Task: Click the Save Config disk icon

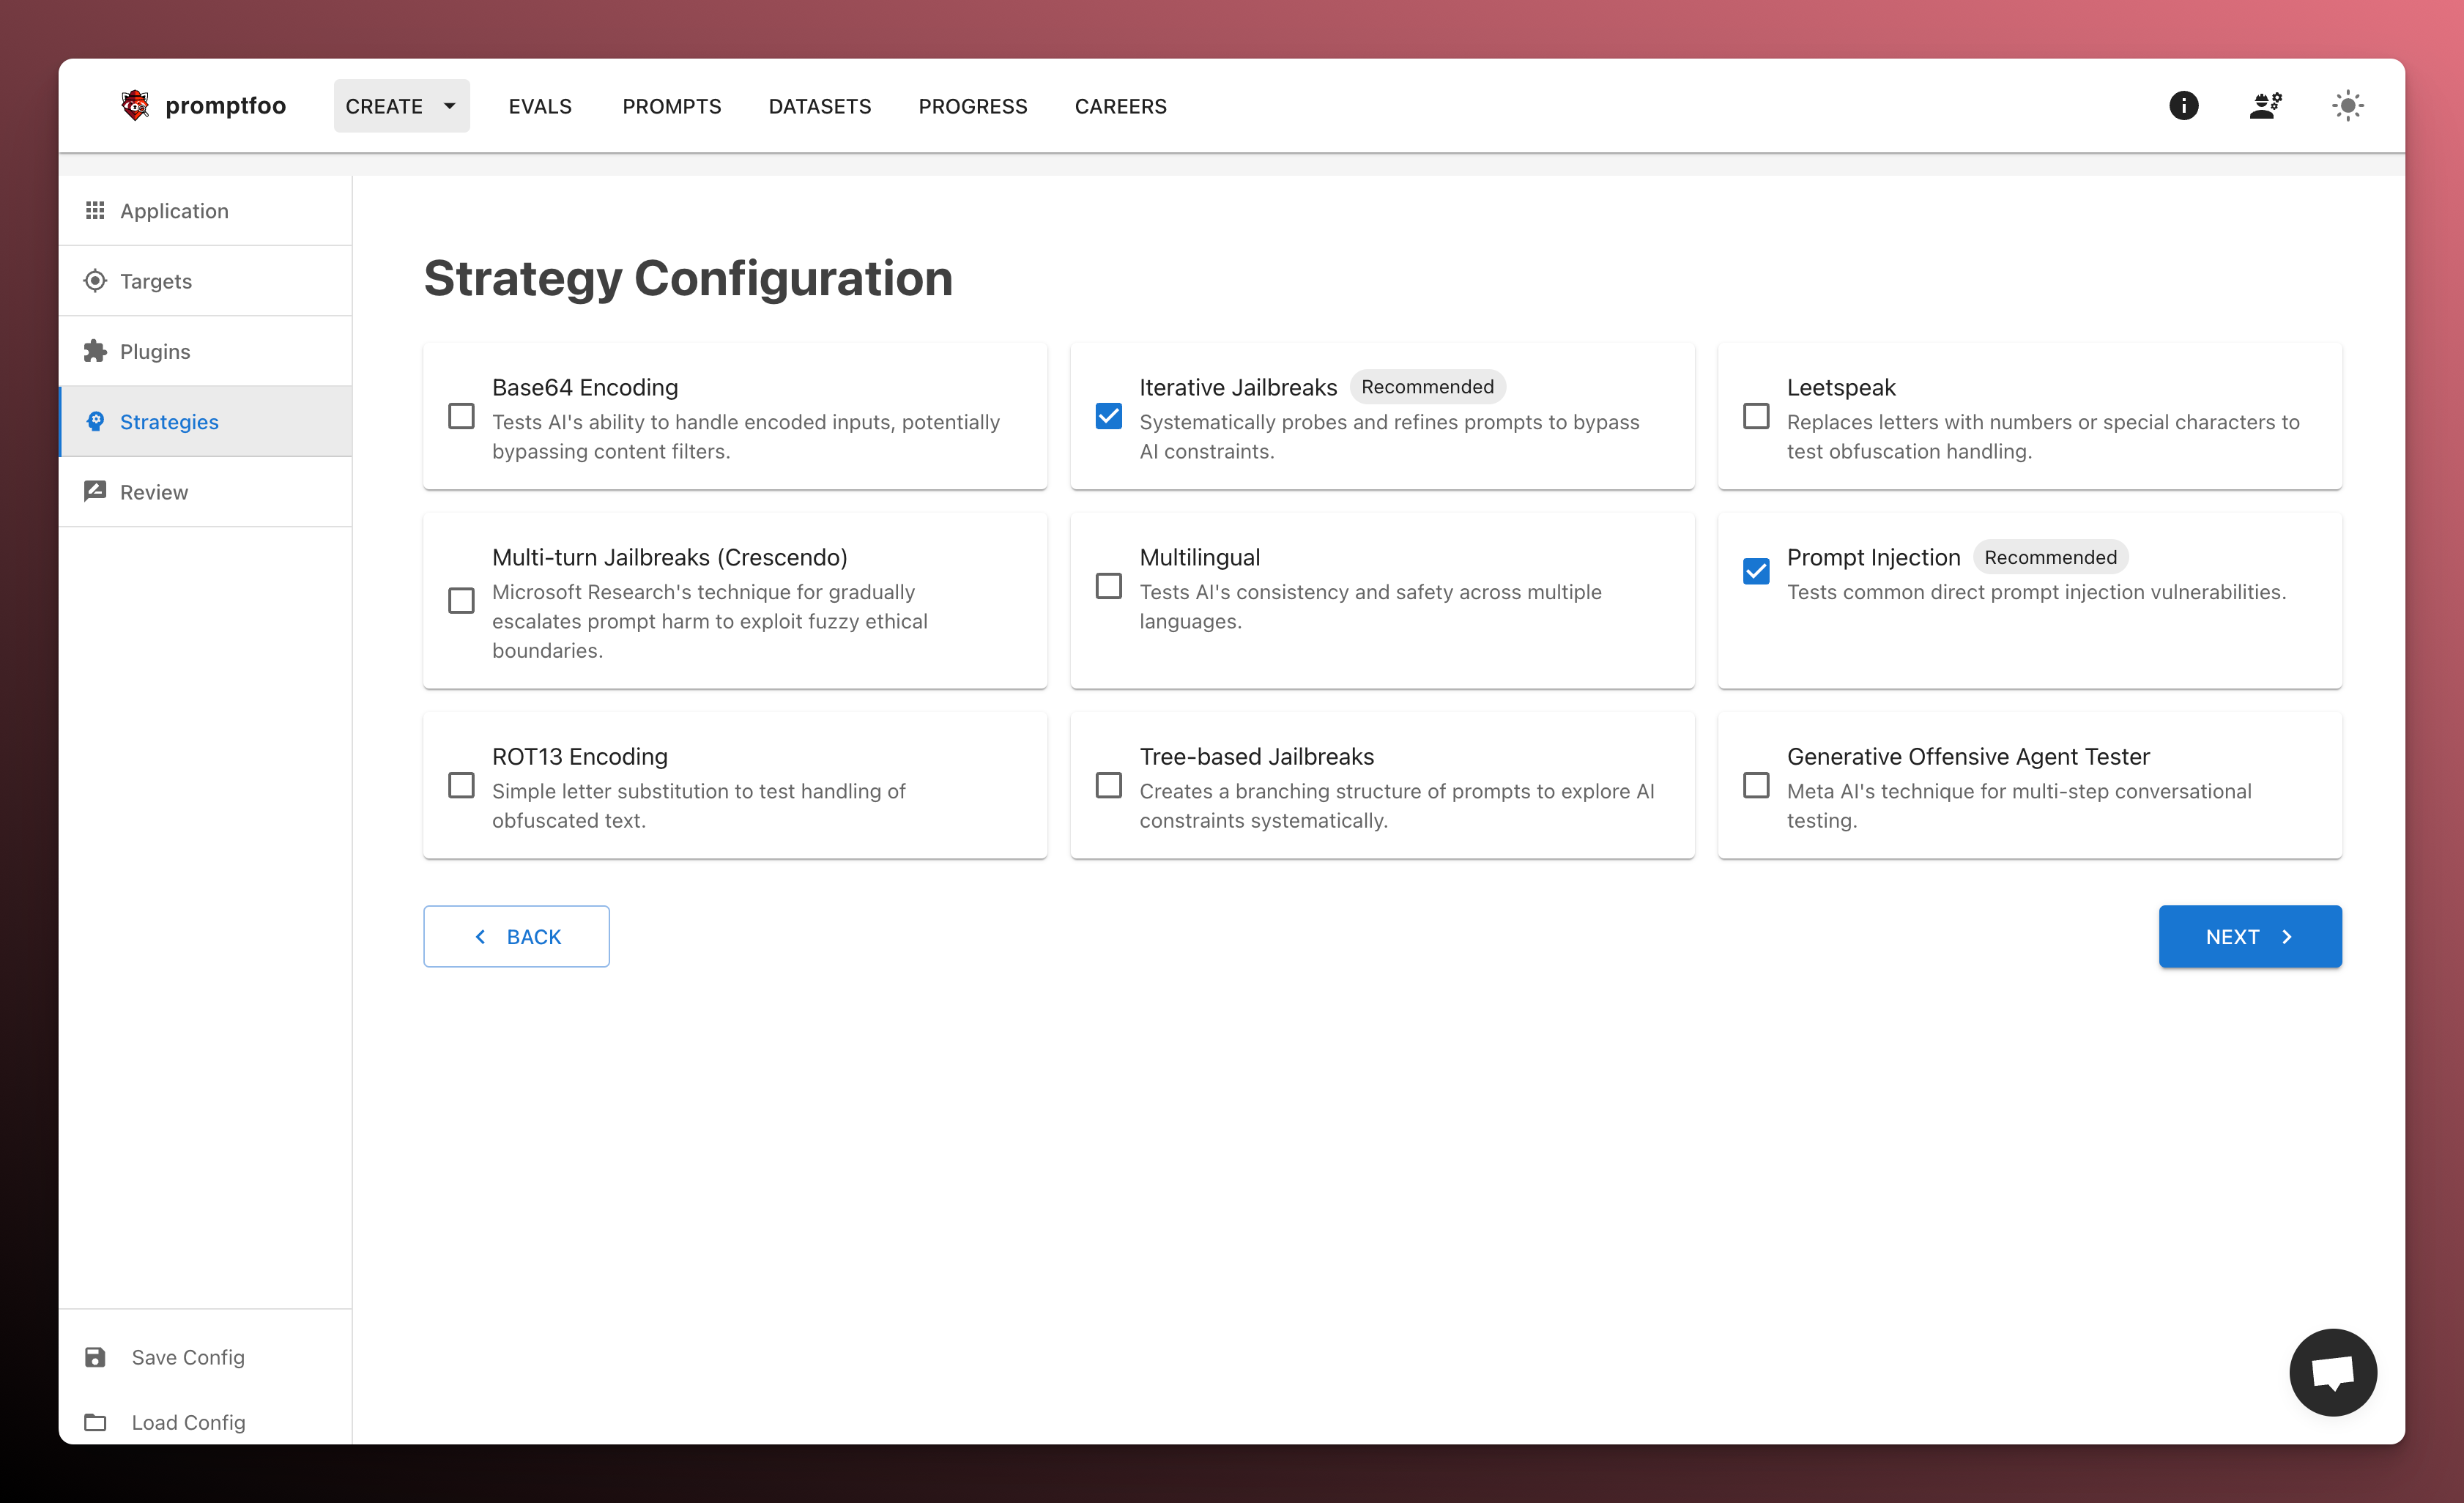Action: pos(95,1357)
